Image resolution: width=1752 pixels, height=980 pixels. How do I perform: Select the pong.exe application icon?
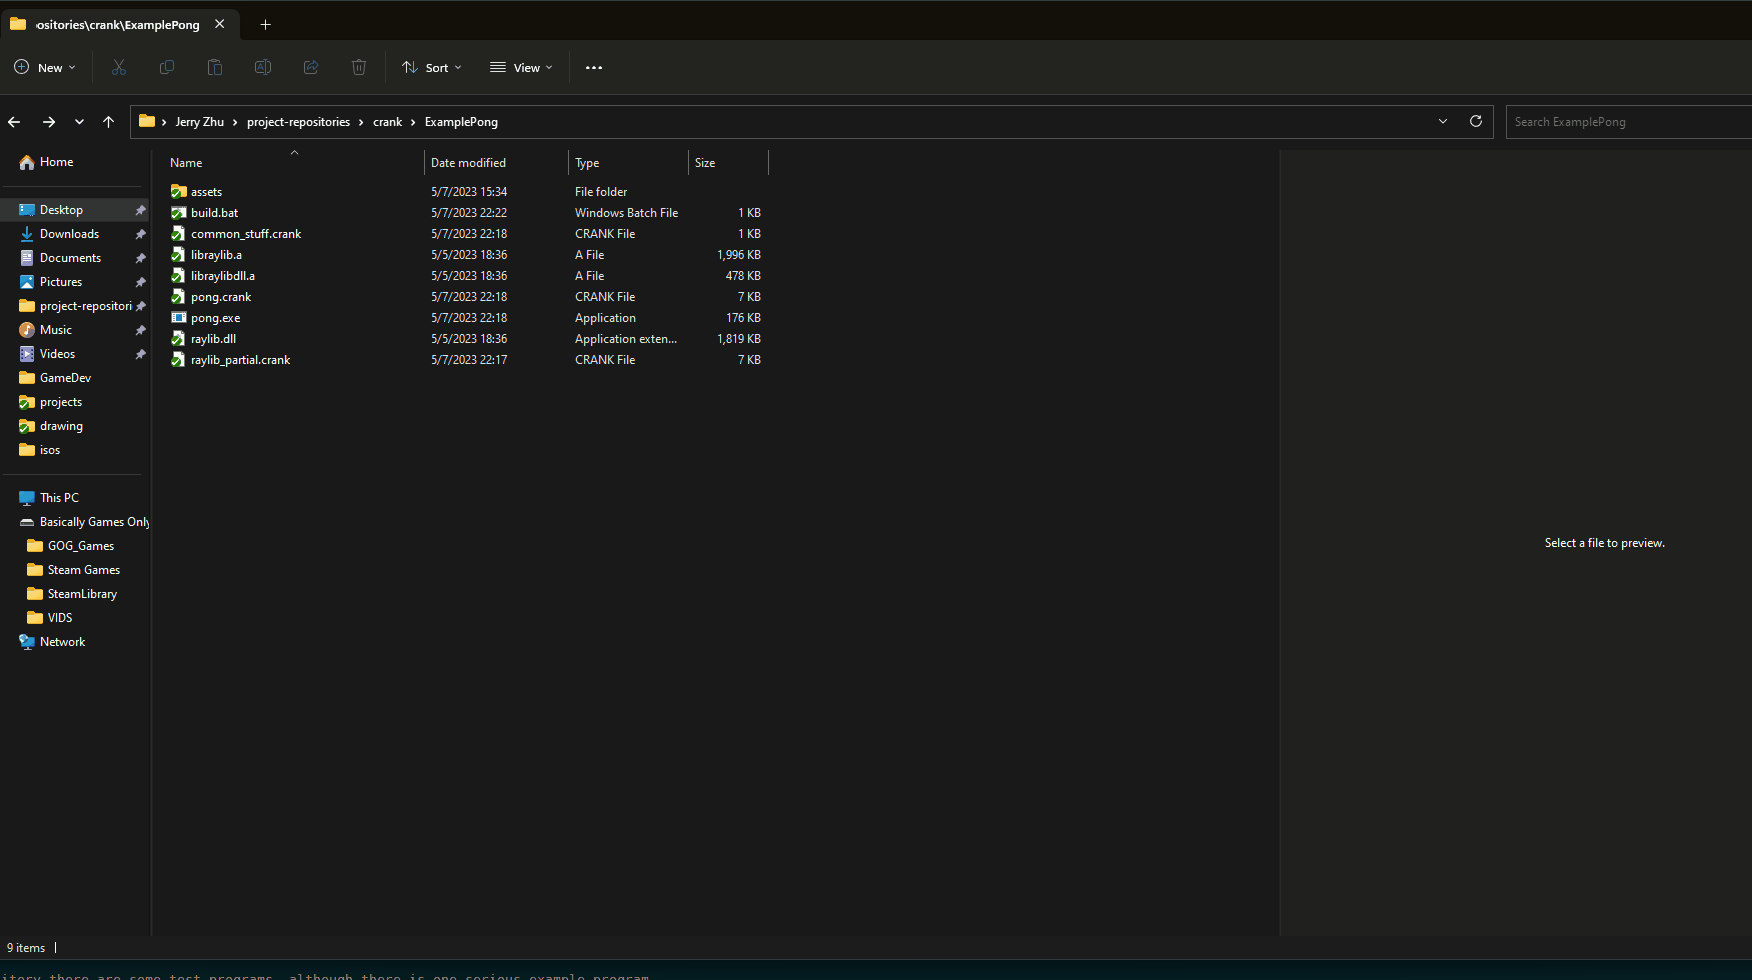(179, 317)
